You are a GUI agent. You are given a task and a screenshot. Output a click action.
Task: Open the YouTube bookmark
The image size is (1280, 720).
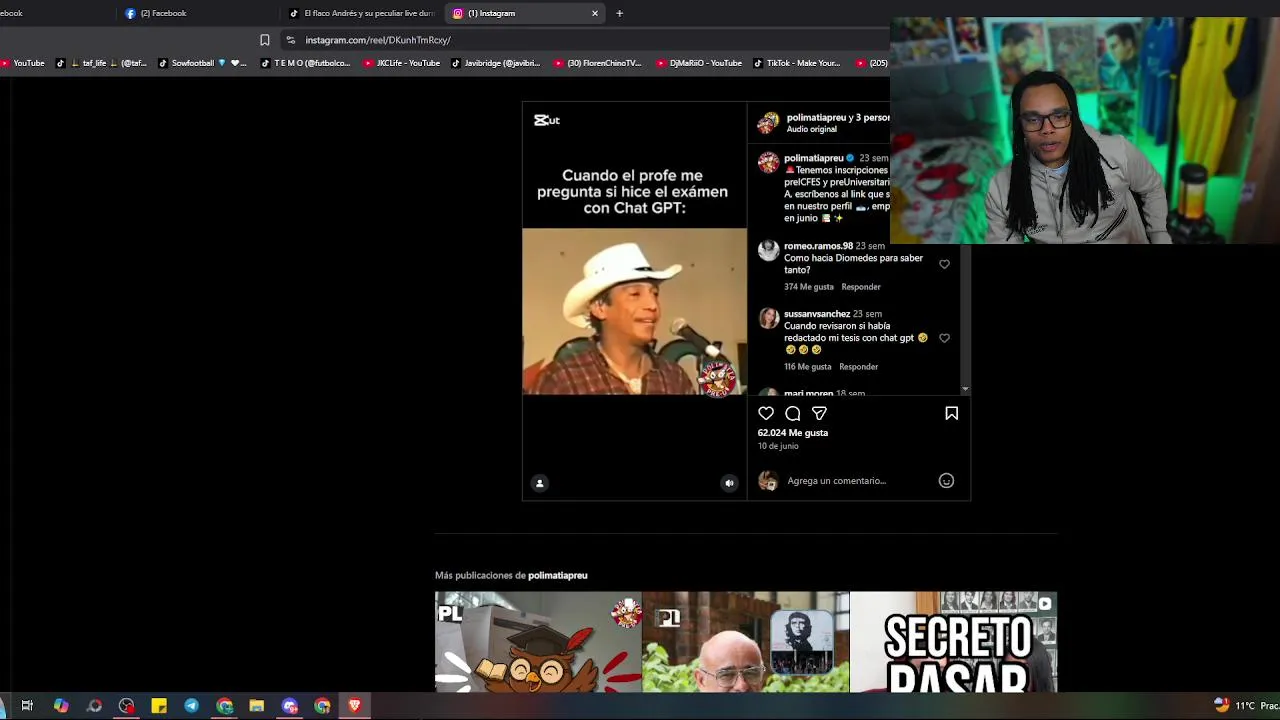click(22, 63)
